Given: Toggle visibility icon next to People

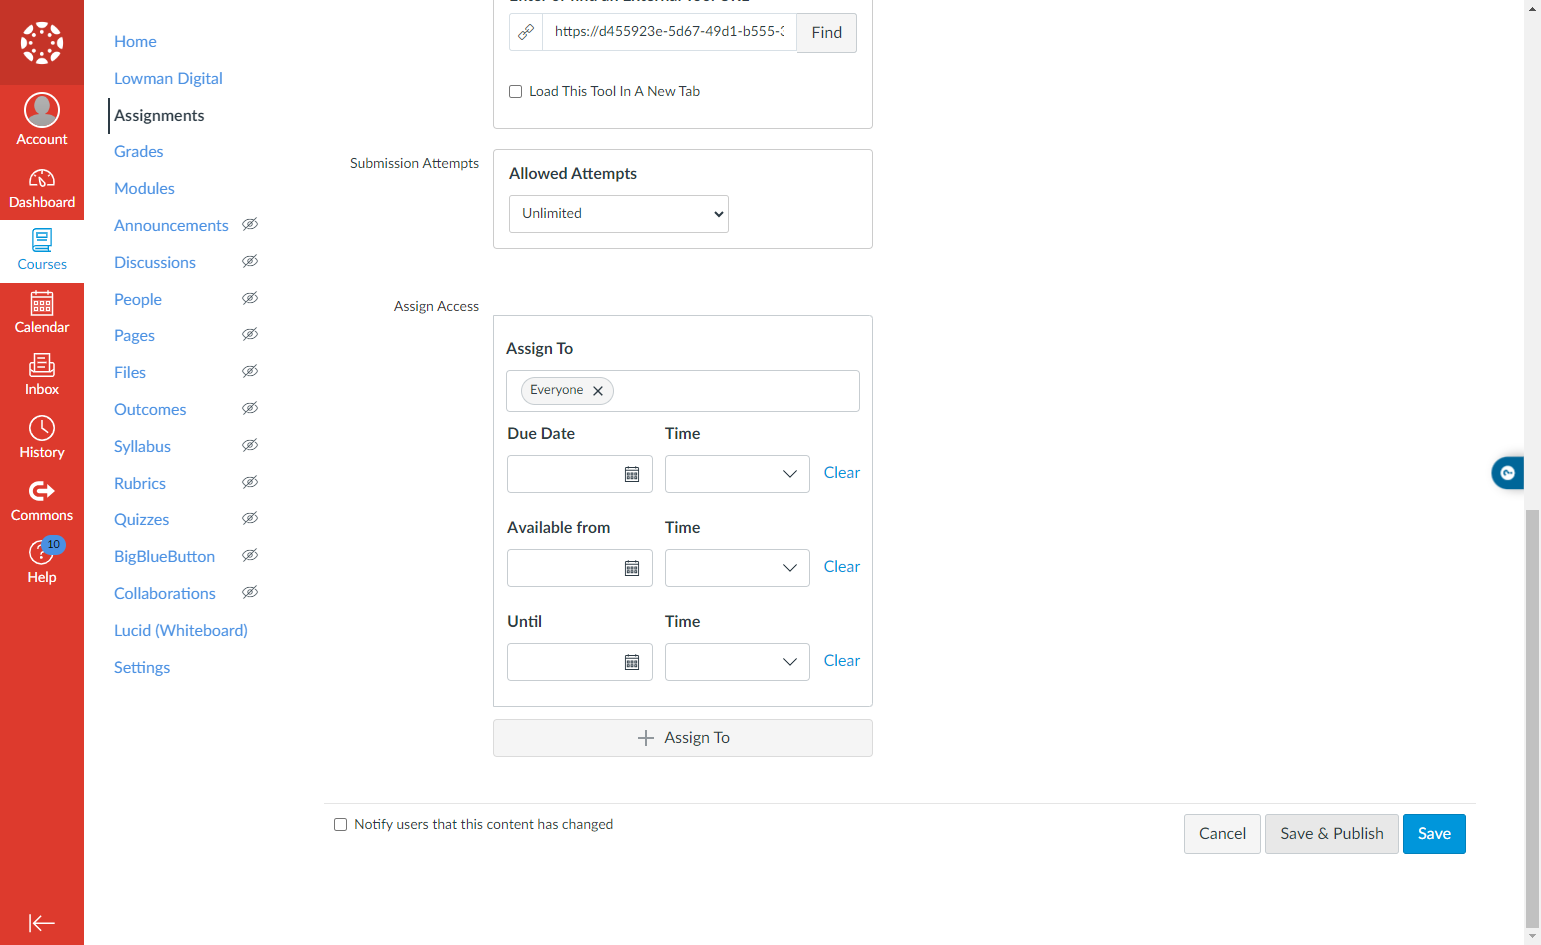Looking at the screenshot, I should [x=250, y=298].
